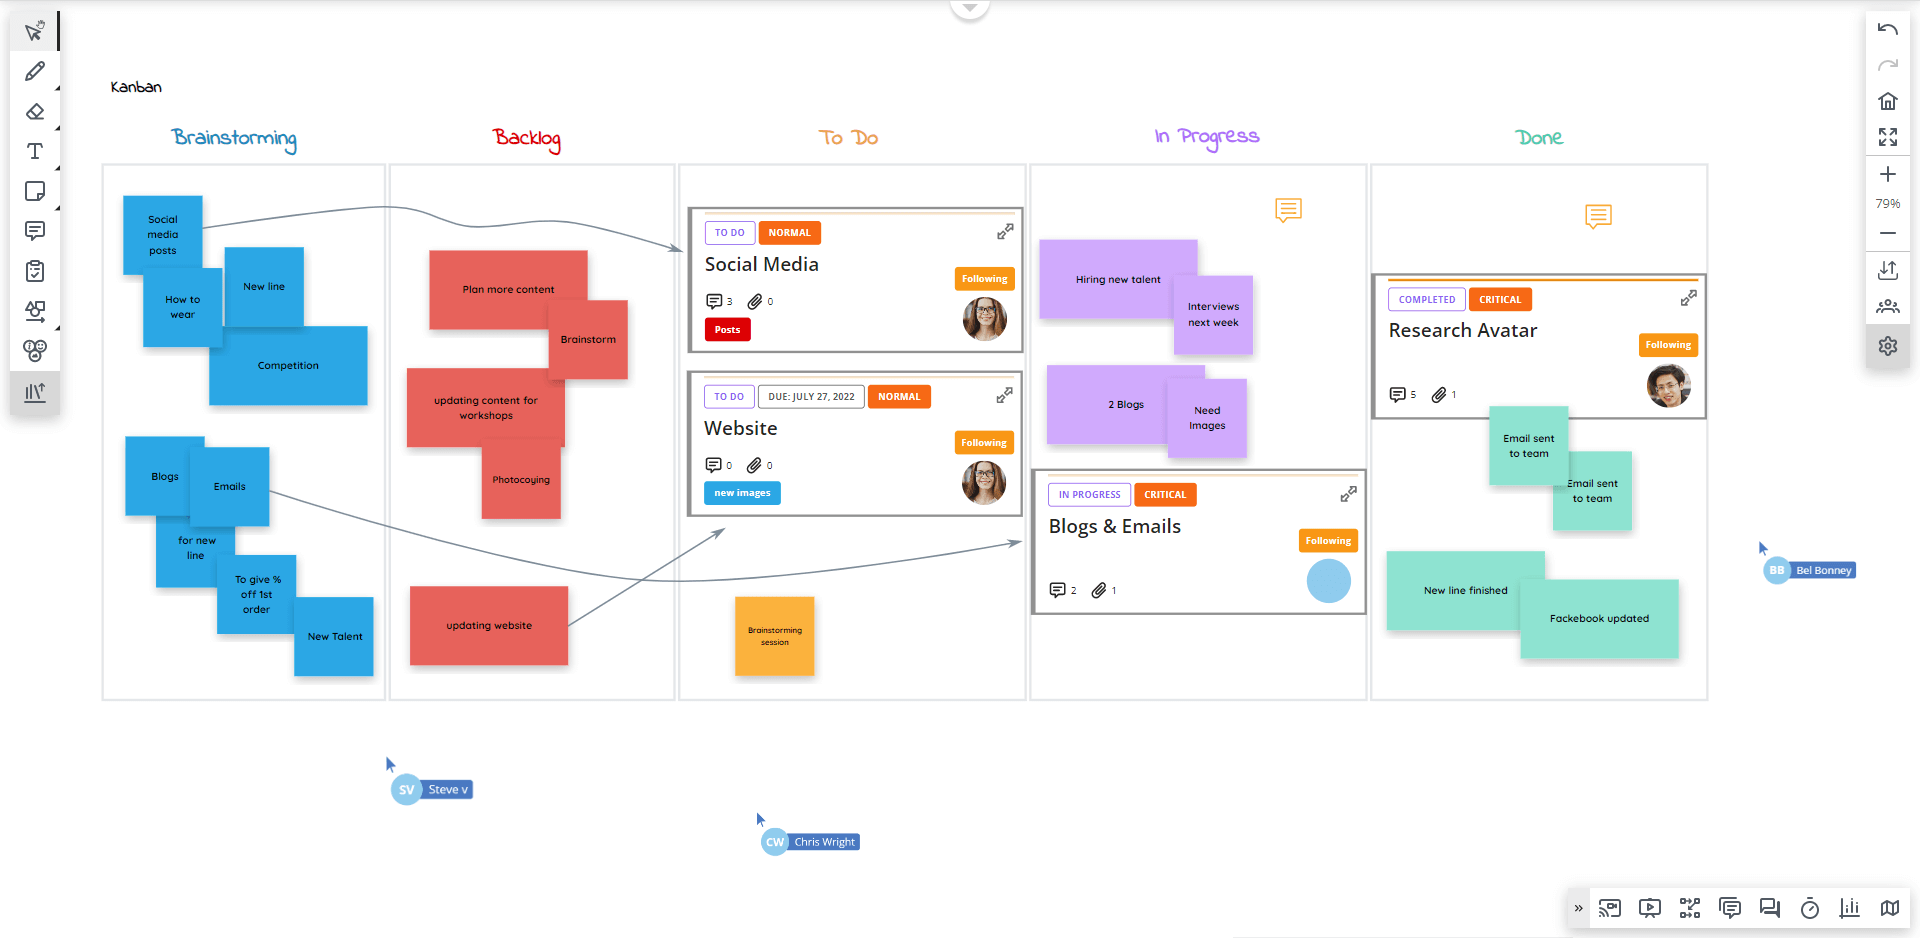1920x938 pixels.
Task: Select the Hiring new talent note
Action: pos(1118,280)
